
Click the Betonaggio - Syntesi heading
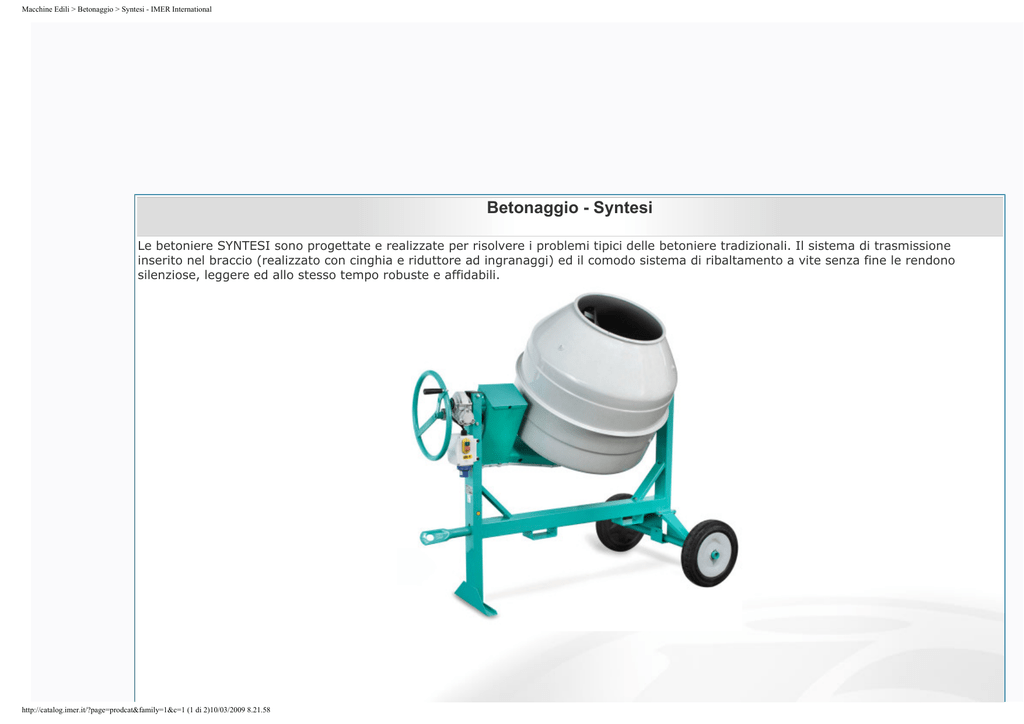(569, 208)
